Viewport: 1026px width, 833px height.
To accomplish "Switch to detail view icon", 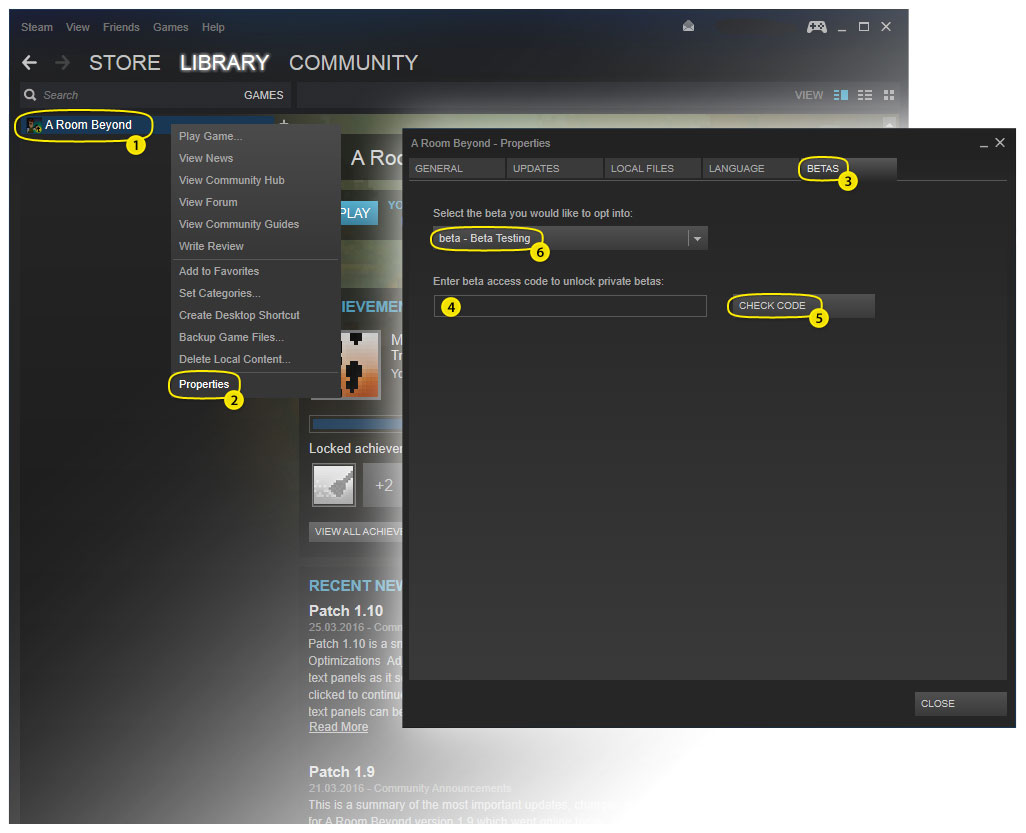I will [841, 95].
